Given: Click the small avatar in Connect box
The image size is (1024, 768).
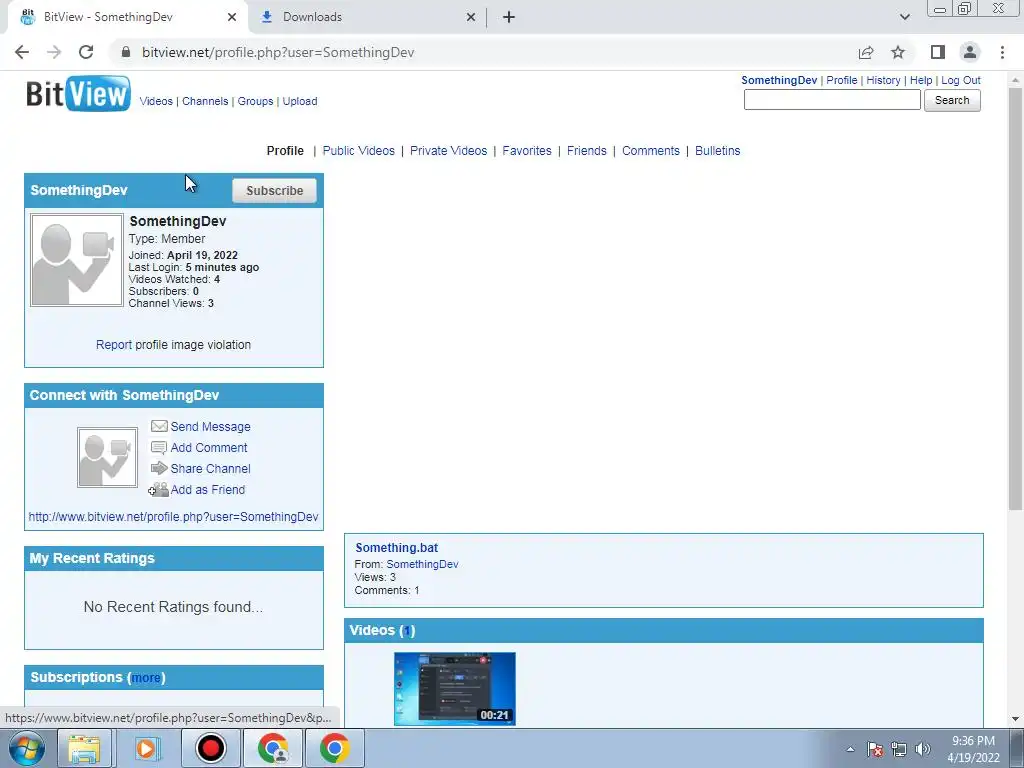Looking at the screenshot, I should pyautogui.click(x=107, y=457).
